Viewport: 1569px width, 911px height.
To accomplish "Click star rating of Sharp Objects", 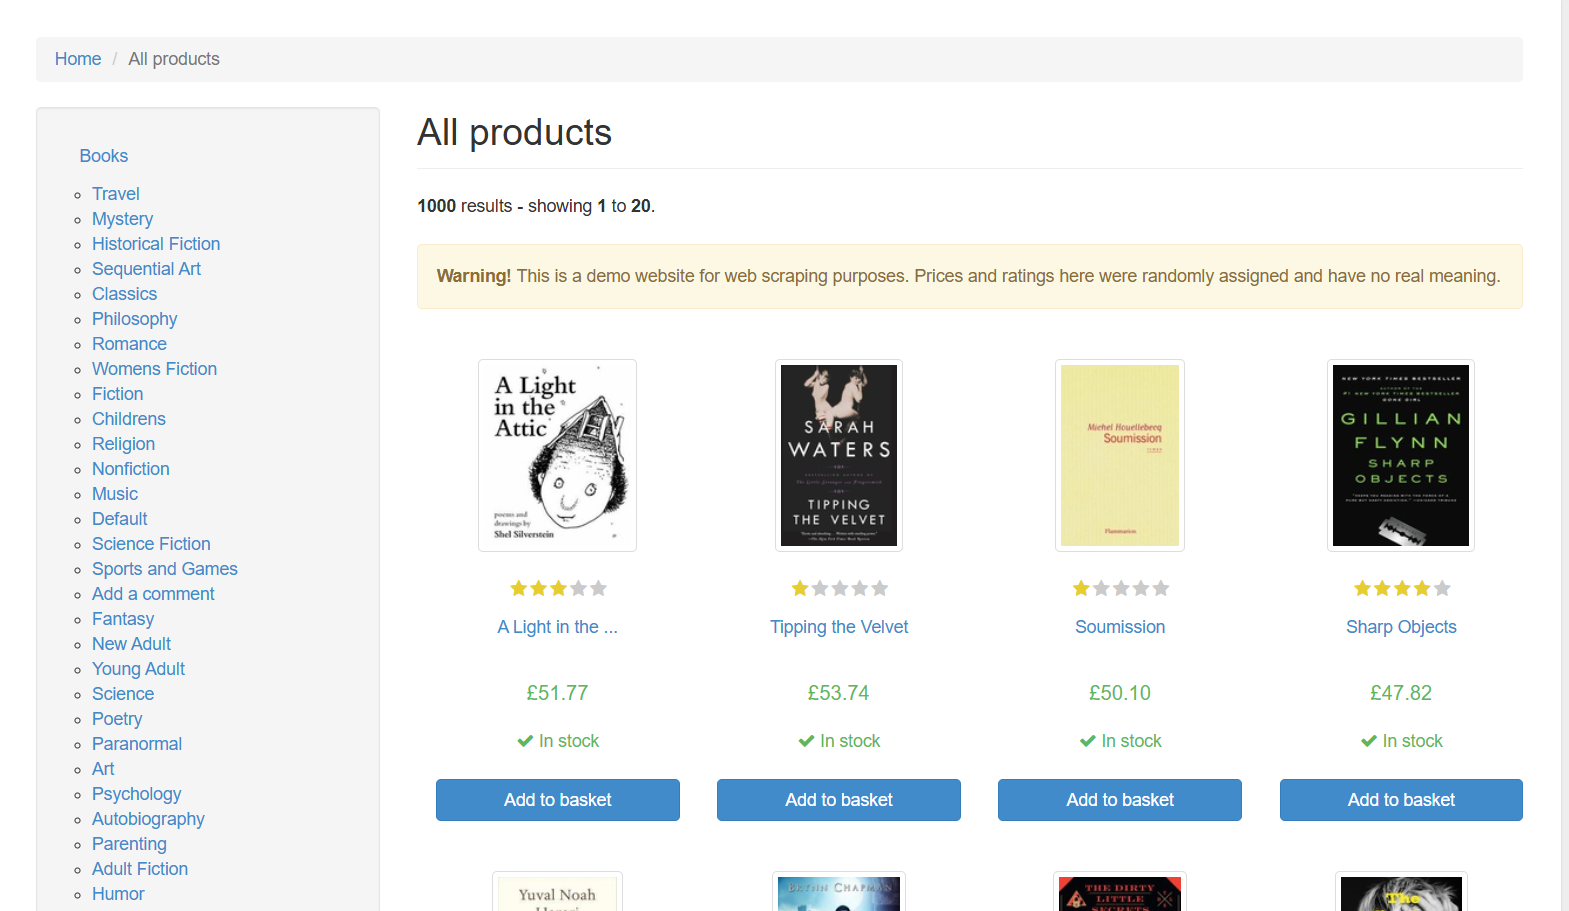I will tap(1401, 589).
